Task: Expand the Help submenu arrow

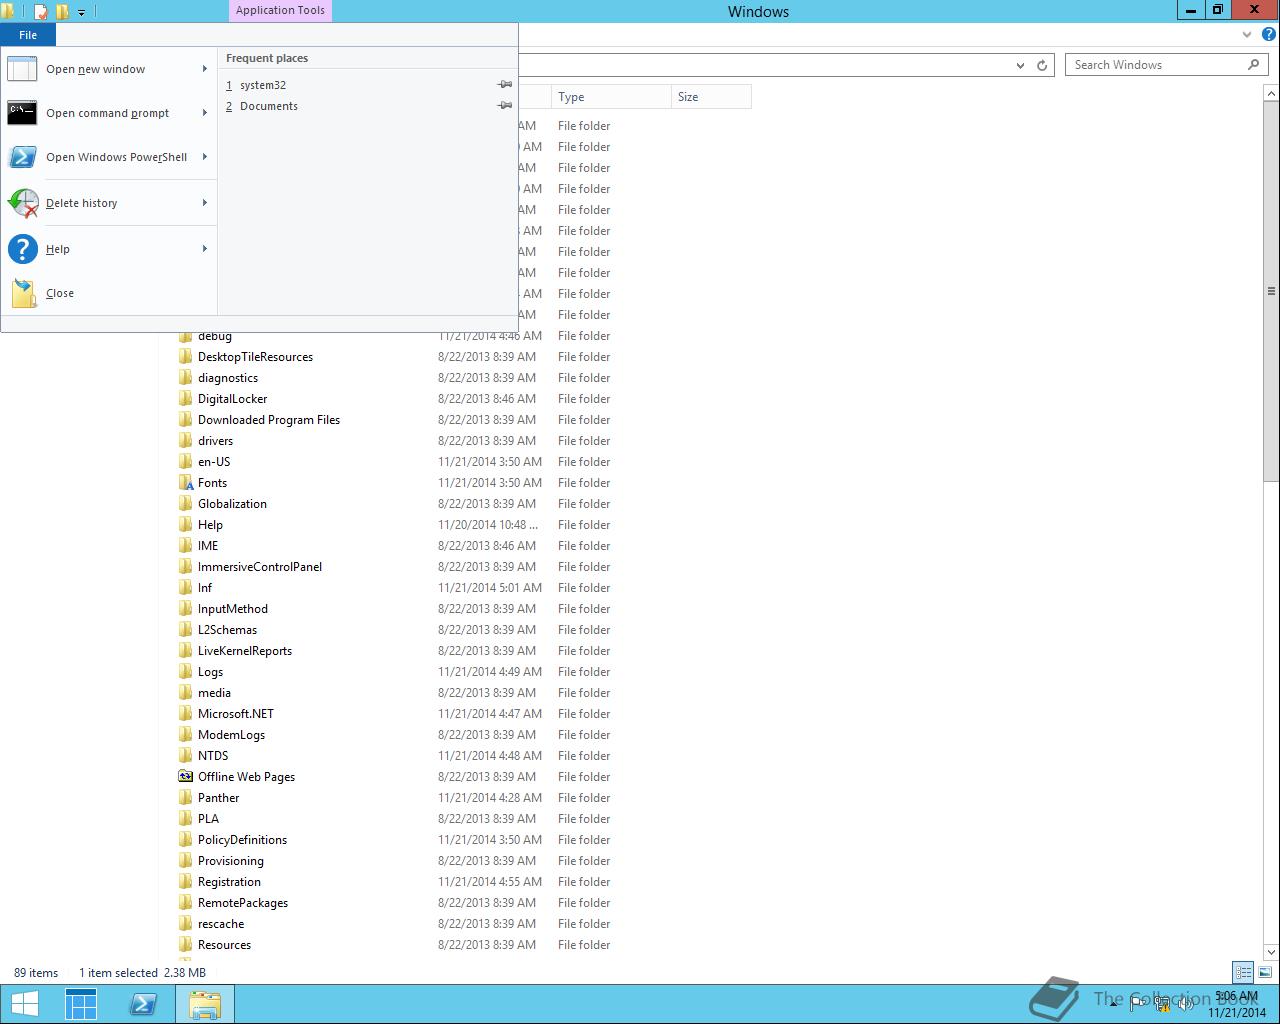Action: [x=205, y=249]
